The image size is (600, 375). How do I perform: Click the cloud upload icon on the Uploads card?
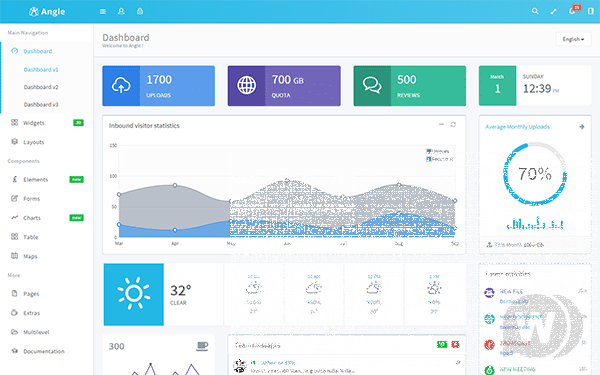pyautogui.click(x=121, y=85)
